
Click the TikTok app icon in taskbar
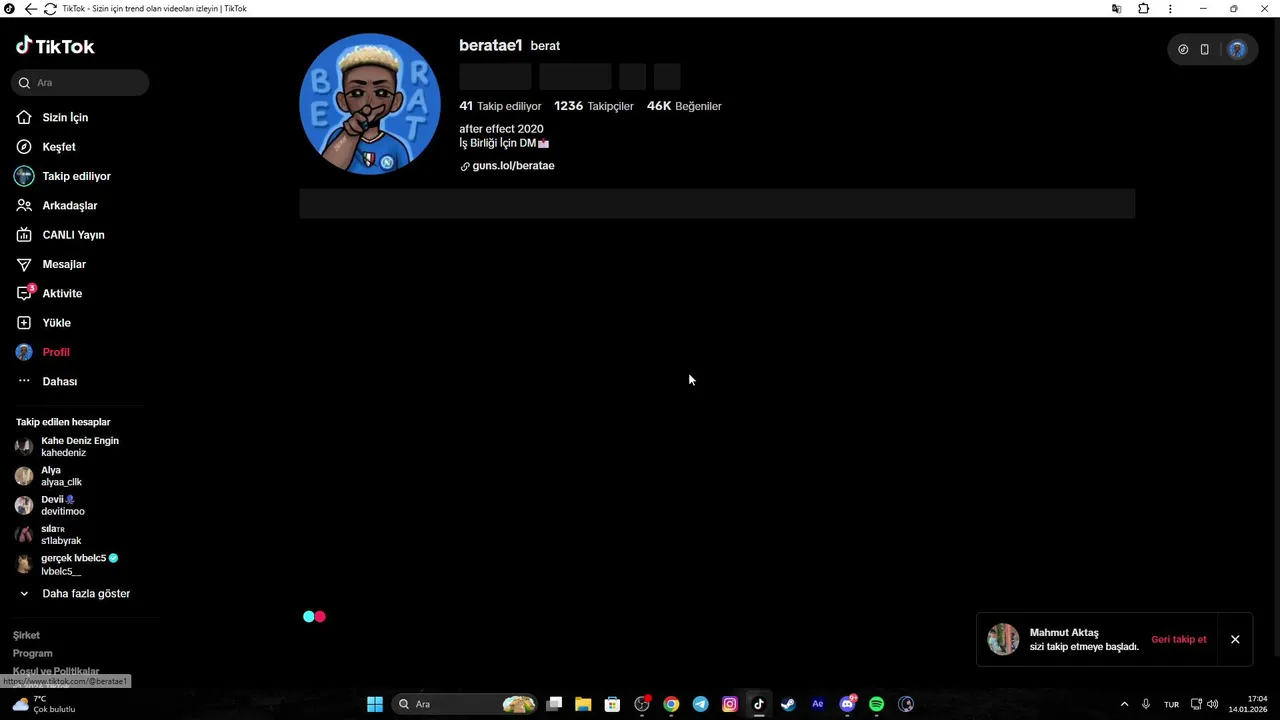pos(759,704)
